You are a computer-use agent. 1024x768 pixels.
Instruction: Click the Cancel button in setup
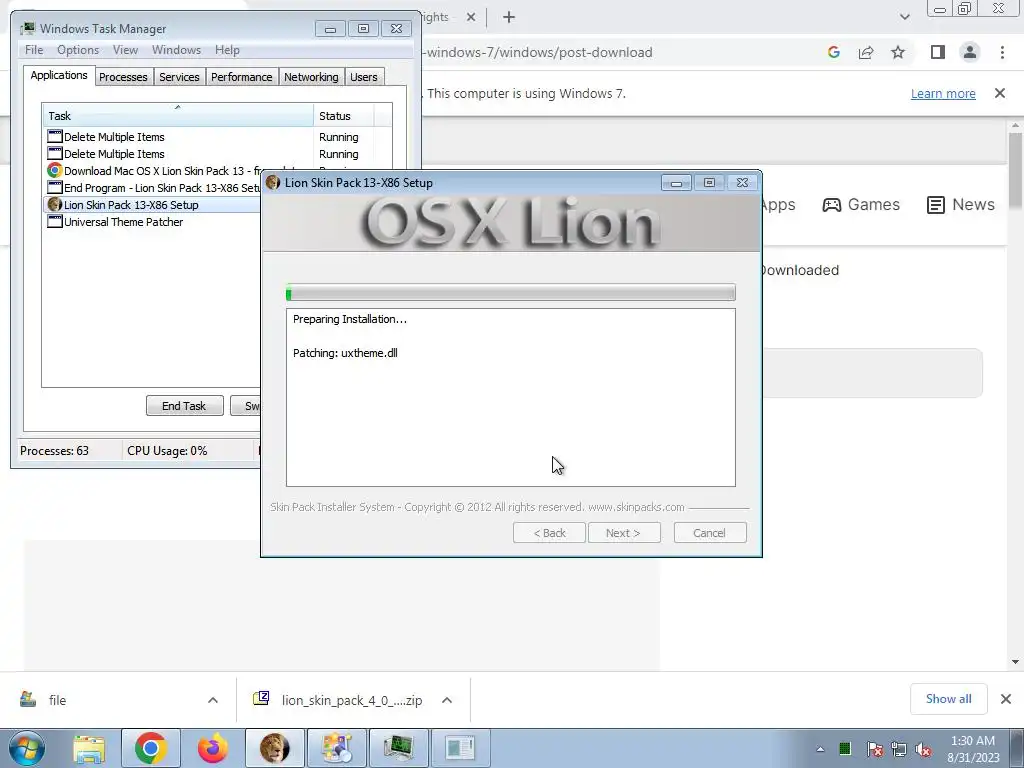point(709,533)
